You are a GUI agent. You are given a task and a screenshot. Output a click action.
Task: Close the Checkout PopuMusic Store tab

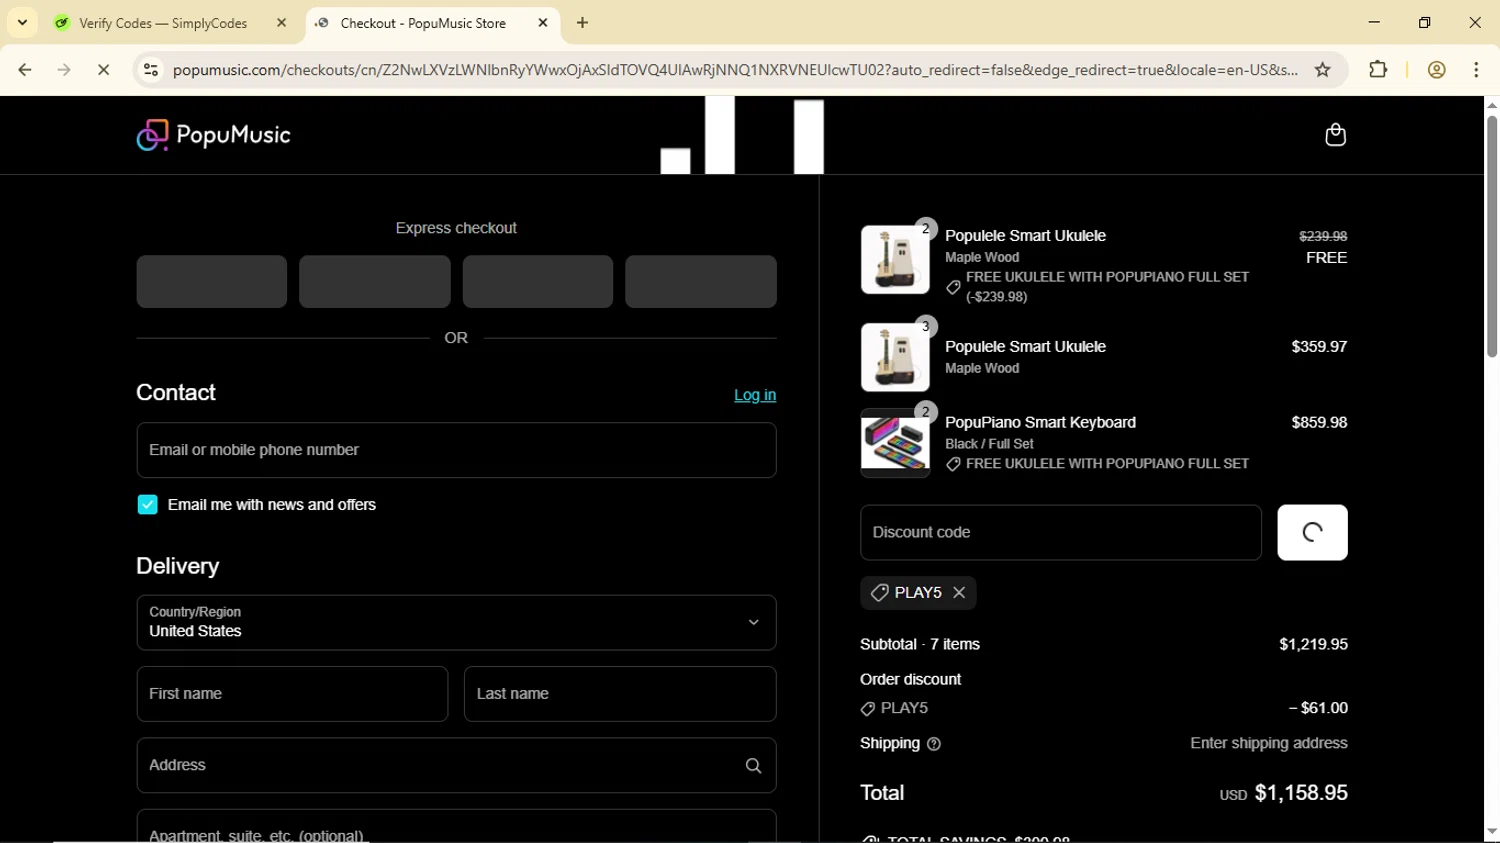[x=543, y=23]
